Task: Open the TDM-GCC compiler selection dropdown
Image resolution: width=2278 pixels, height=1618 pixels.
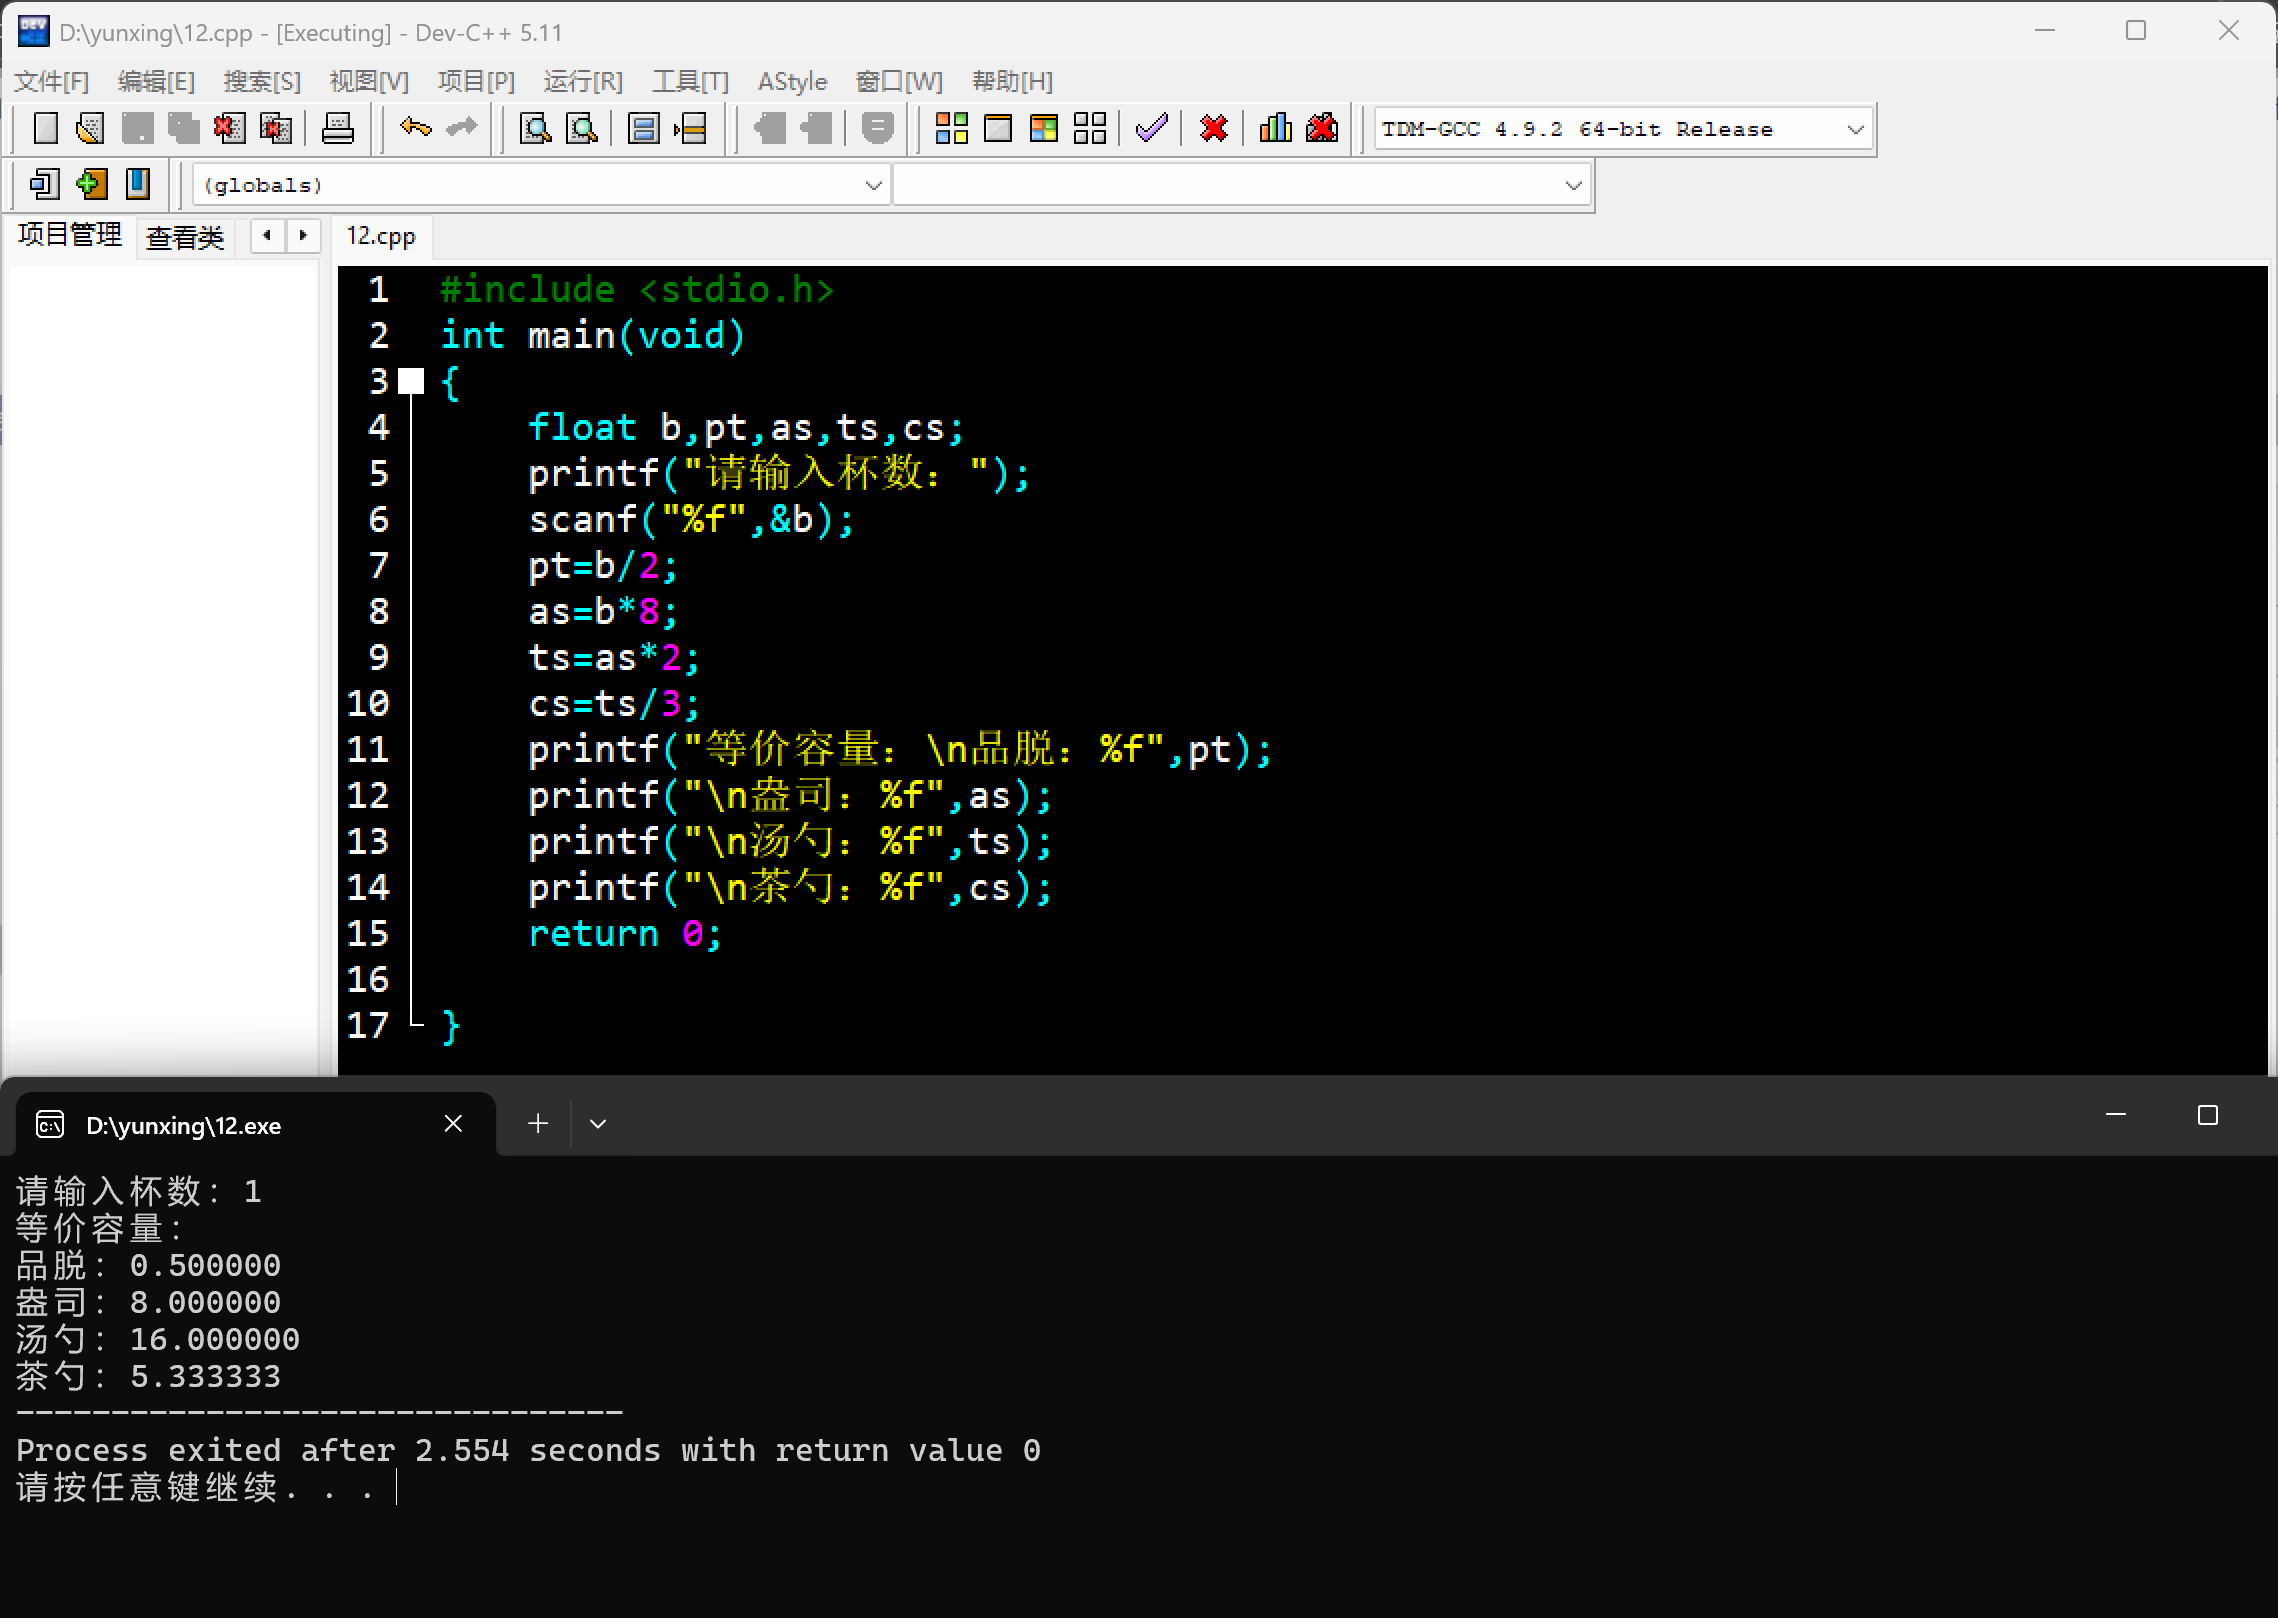Action: tap(1855, 129)
